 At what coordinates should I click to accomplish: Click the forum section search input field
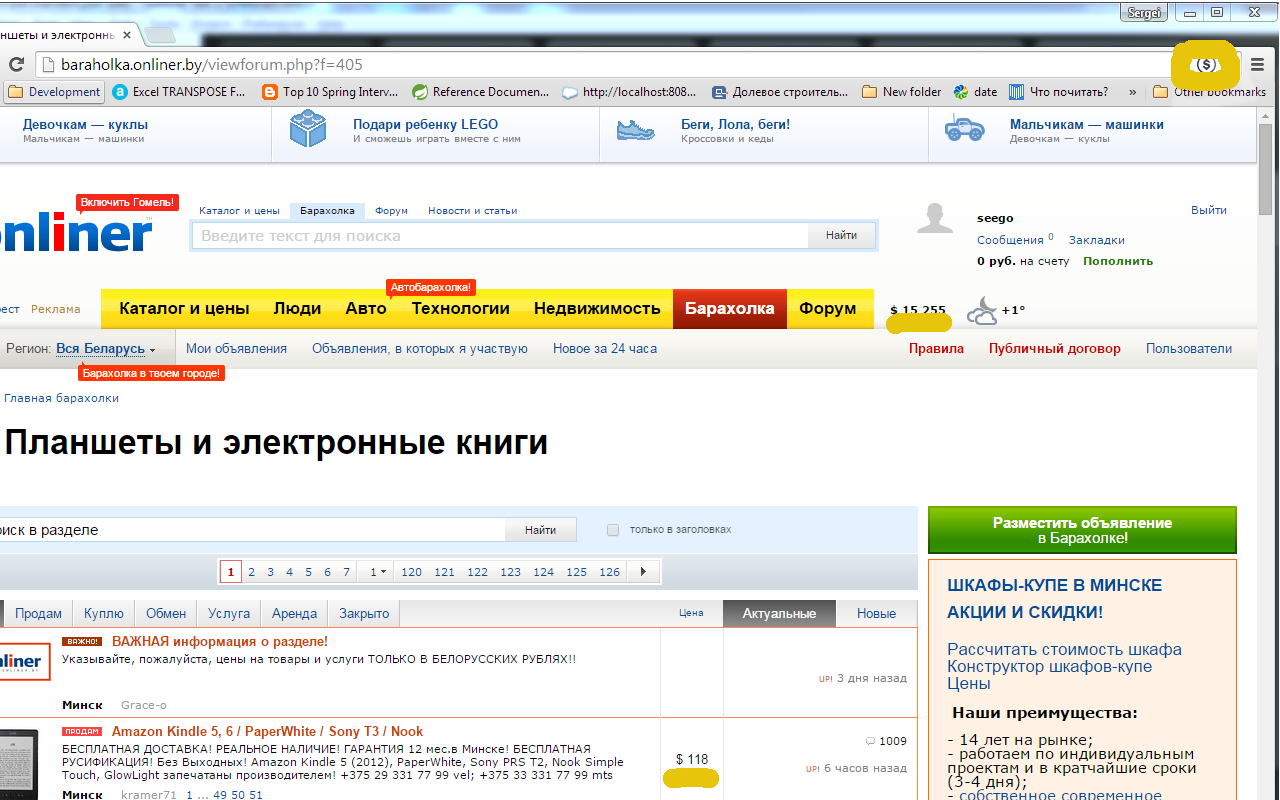tap(250, 529)
